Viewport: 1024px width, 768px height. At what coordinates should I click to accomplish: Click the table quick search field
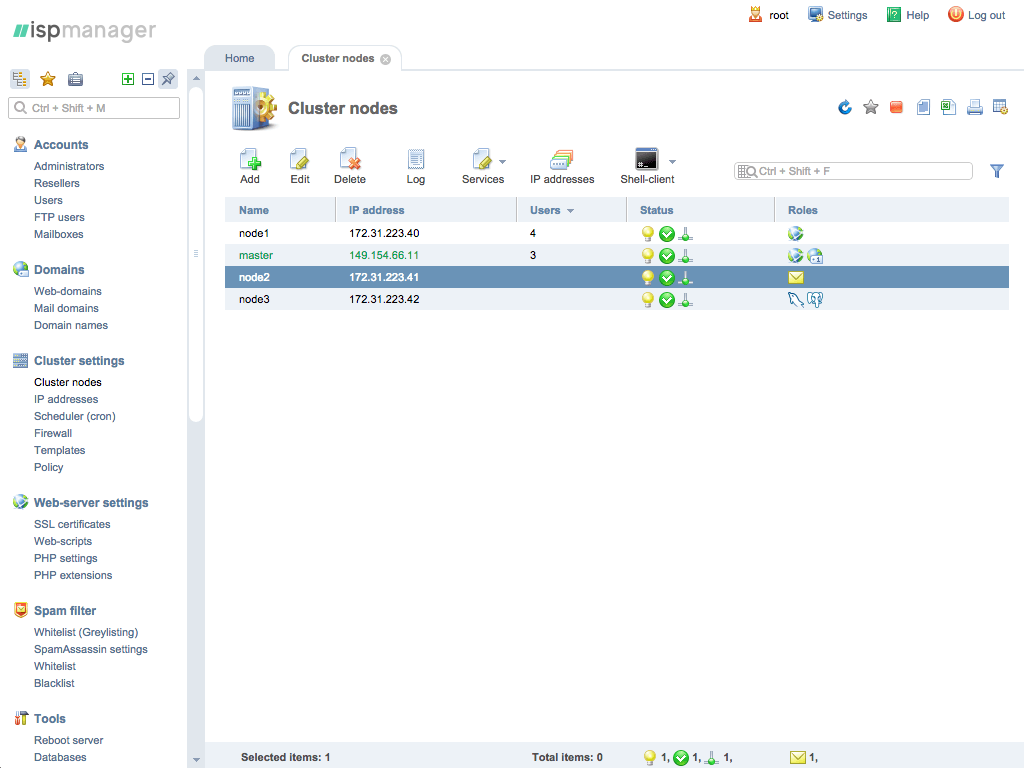click(853, 171)
